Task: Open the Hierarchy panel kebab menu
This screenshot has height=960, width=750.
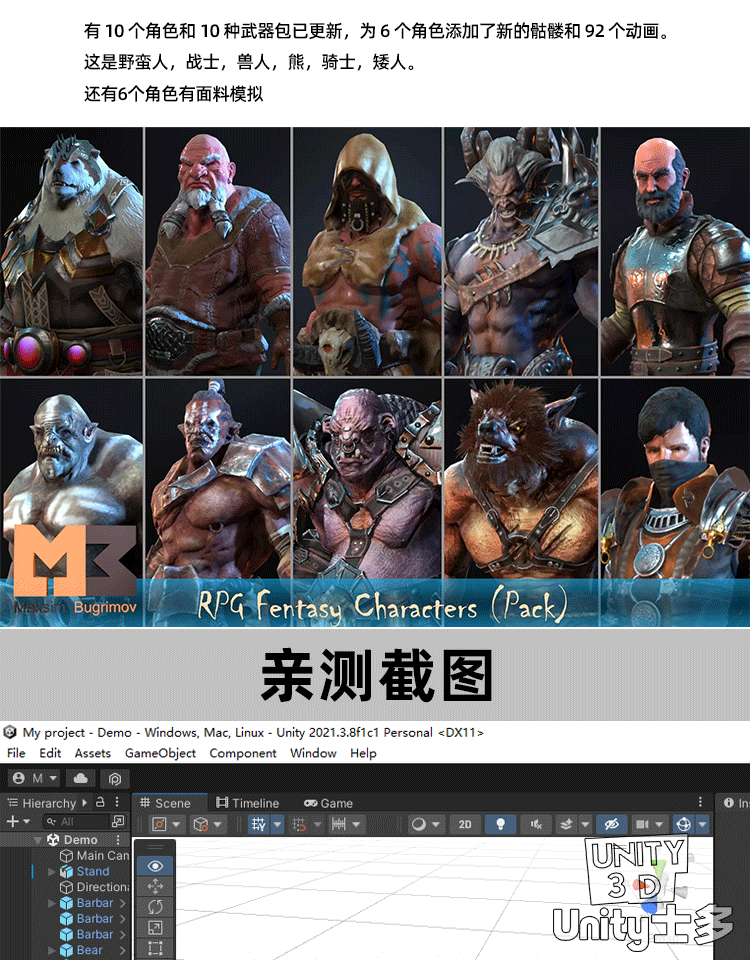Action: pos(117,802)
